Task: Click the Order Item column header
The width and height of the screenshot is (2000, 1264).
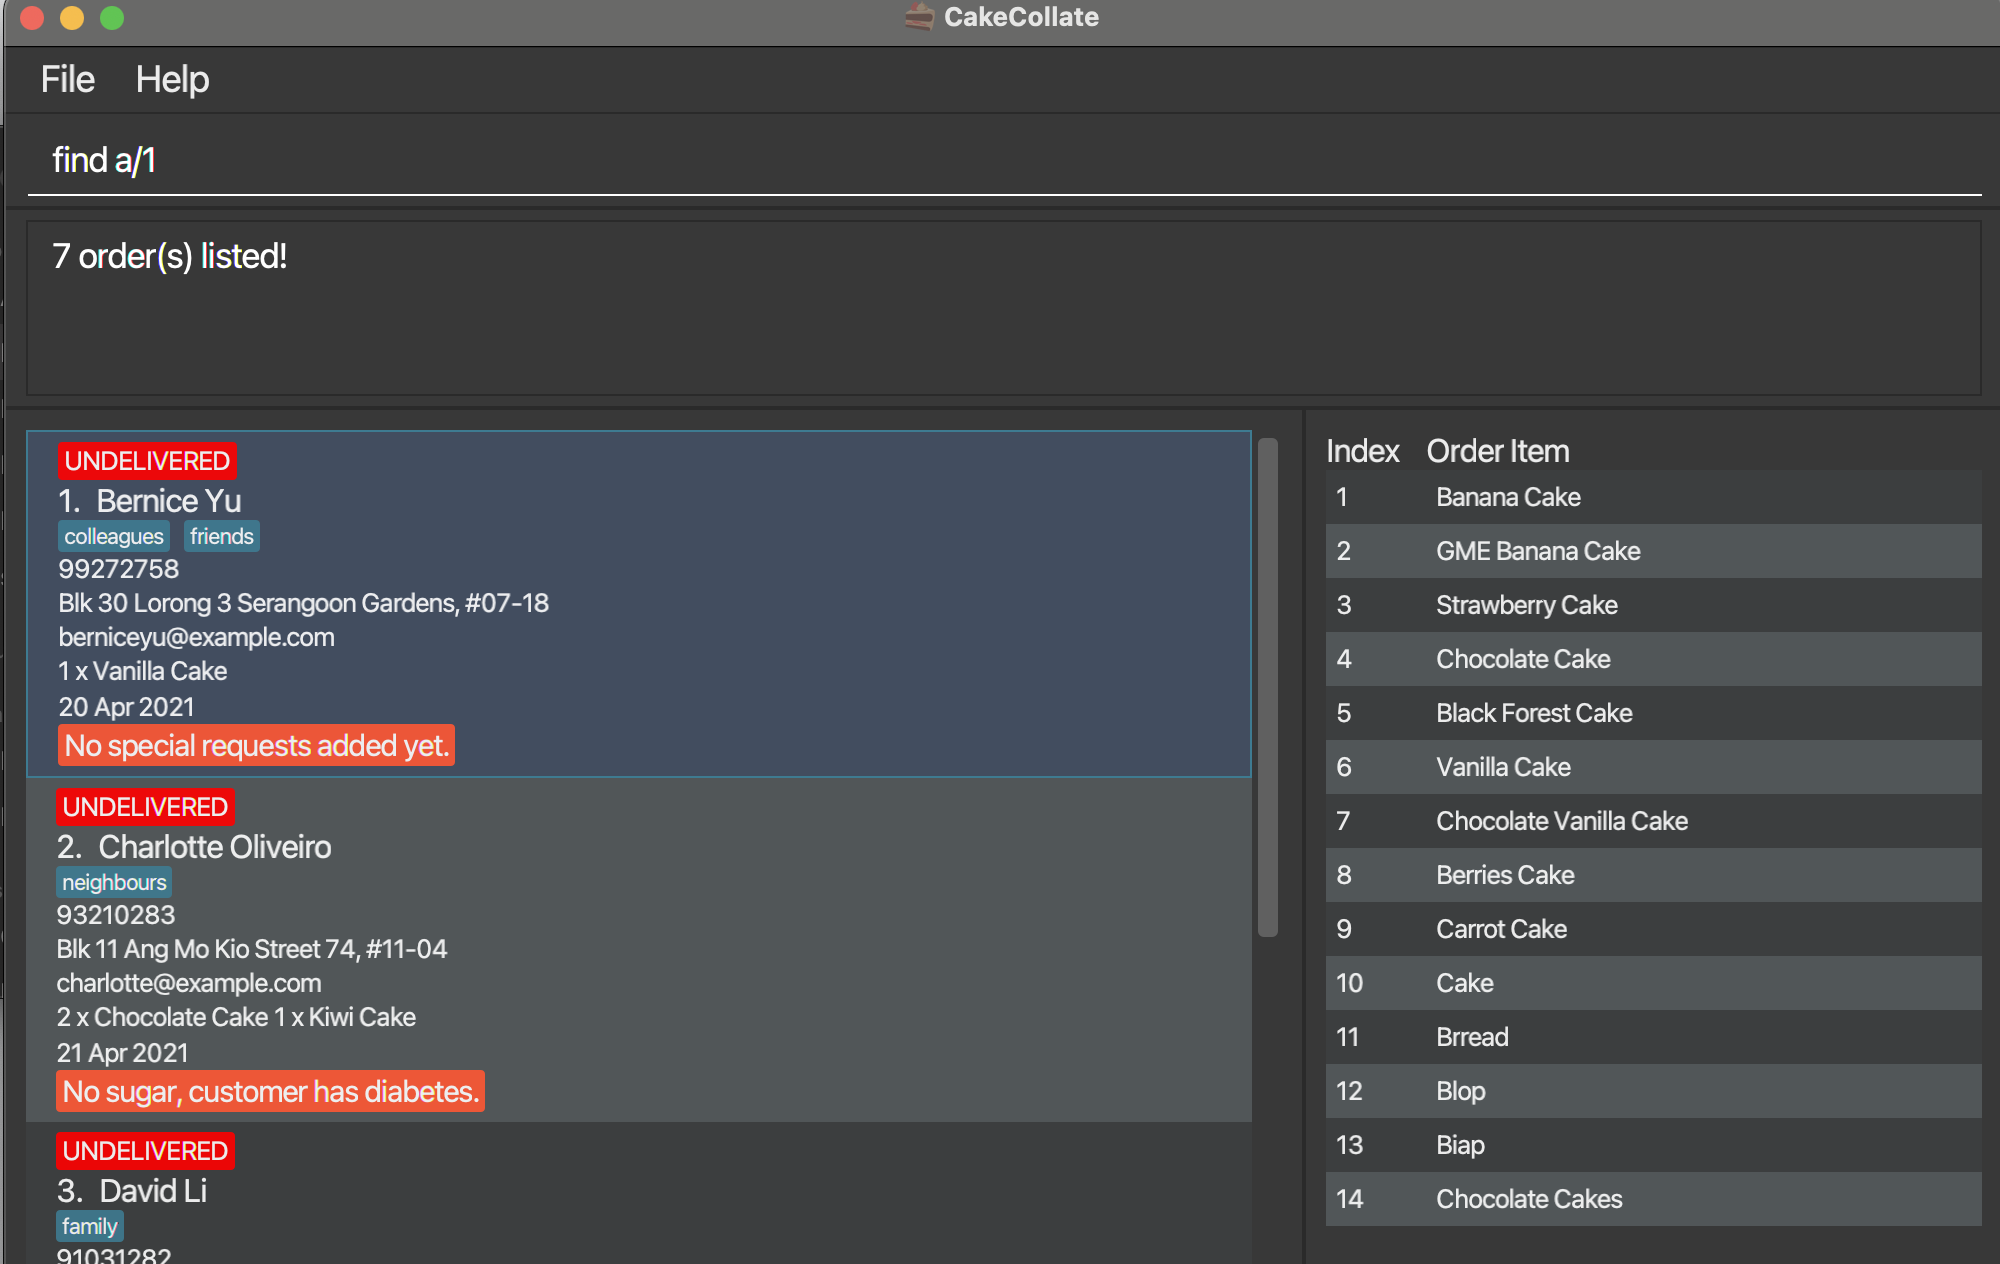Action: (x=1497, y=451)
